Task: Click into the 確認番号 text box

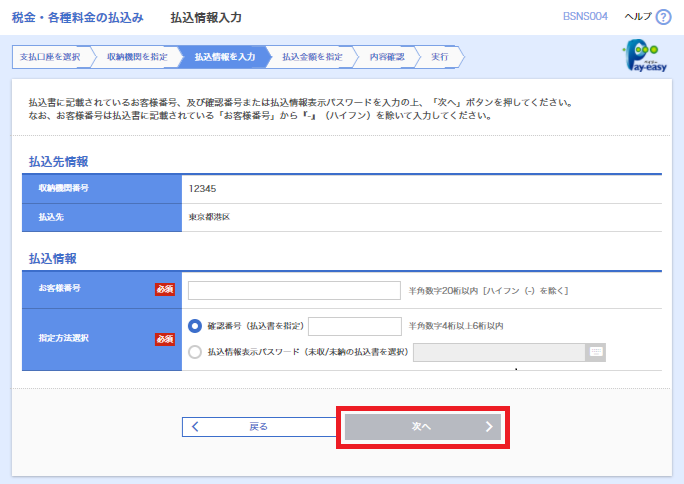Action: click(354, 326)
